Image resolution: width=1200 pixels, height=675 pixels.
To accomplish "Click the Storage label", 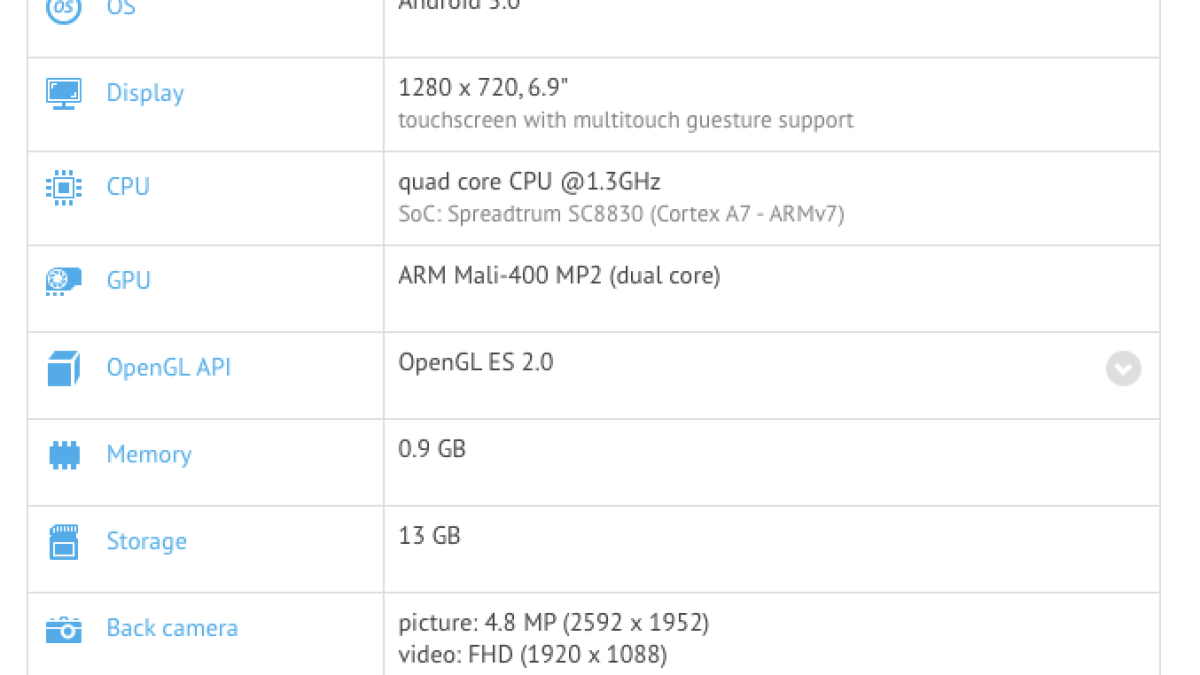I will tap(146, 542).
